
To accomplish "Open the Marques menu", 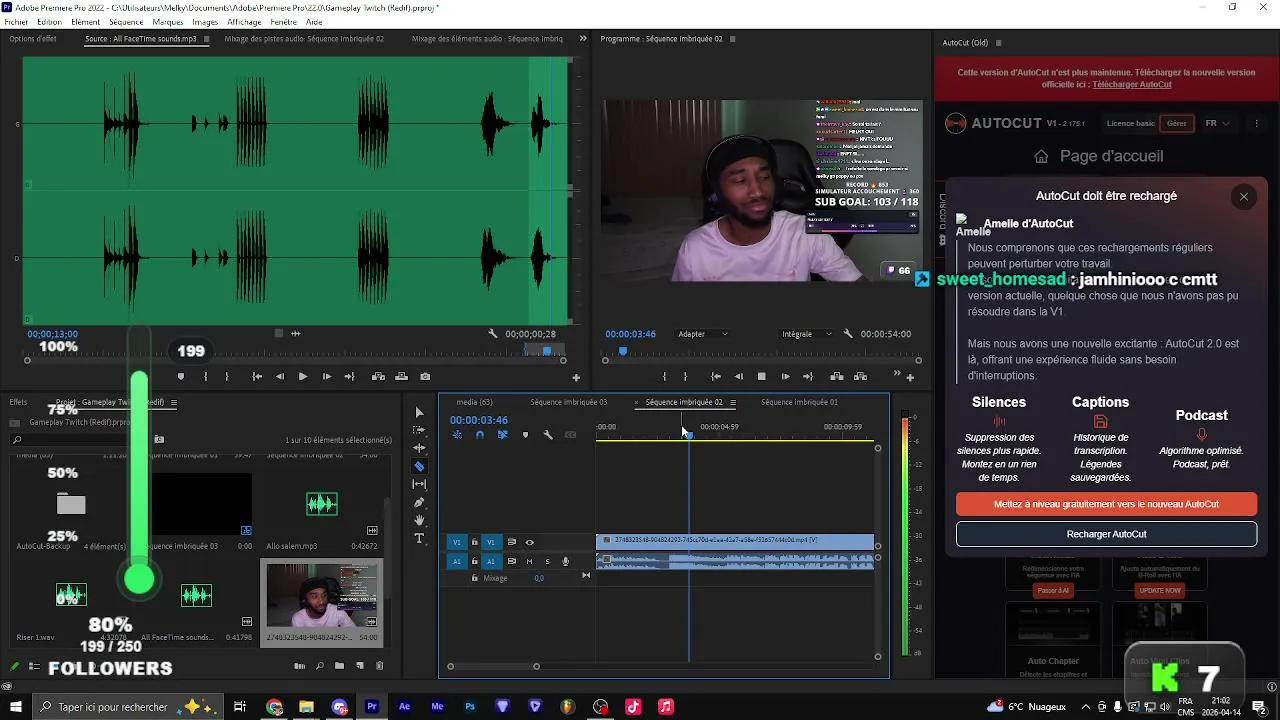I will (x=168, y=22).
